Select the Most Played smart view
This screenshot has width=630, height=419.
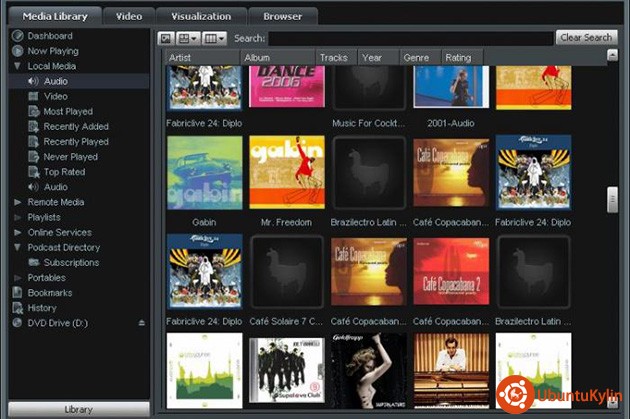click(x=68, y=112)
